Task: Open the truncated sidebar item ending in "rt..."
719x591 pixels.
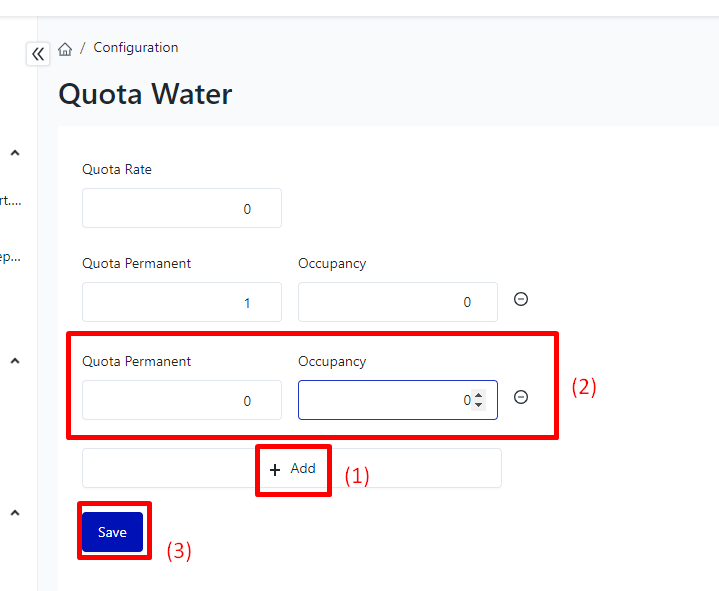Action: (x=10, y=200)
